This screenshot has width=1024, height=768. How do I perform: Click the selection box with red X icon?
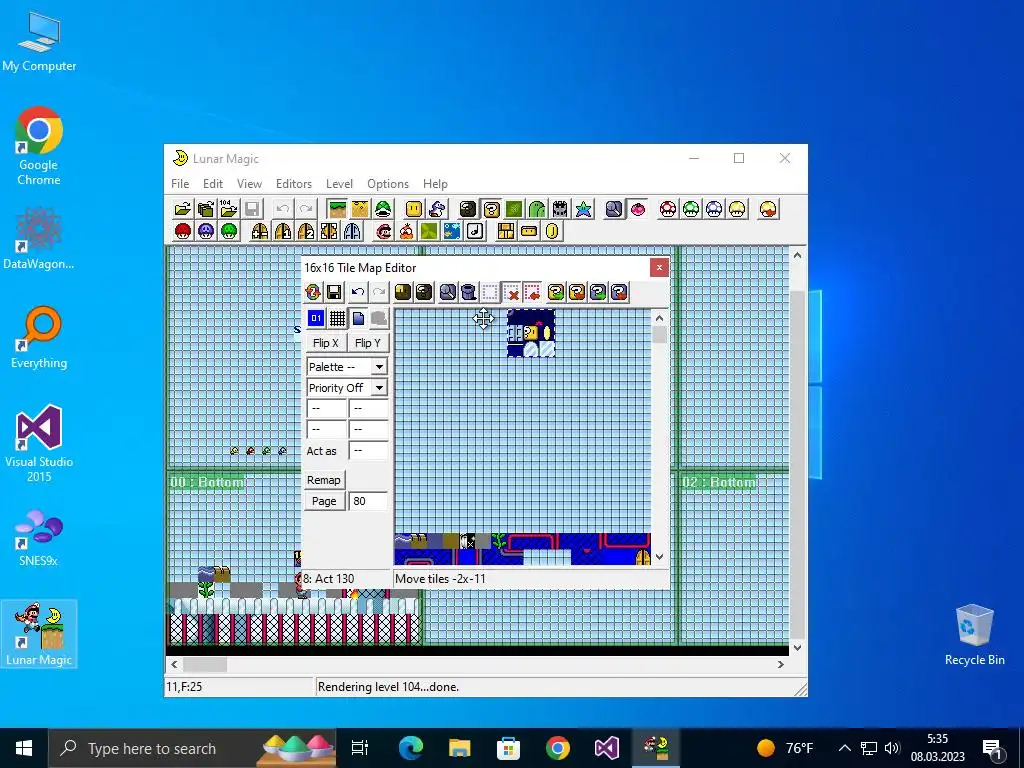[511, 292]
